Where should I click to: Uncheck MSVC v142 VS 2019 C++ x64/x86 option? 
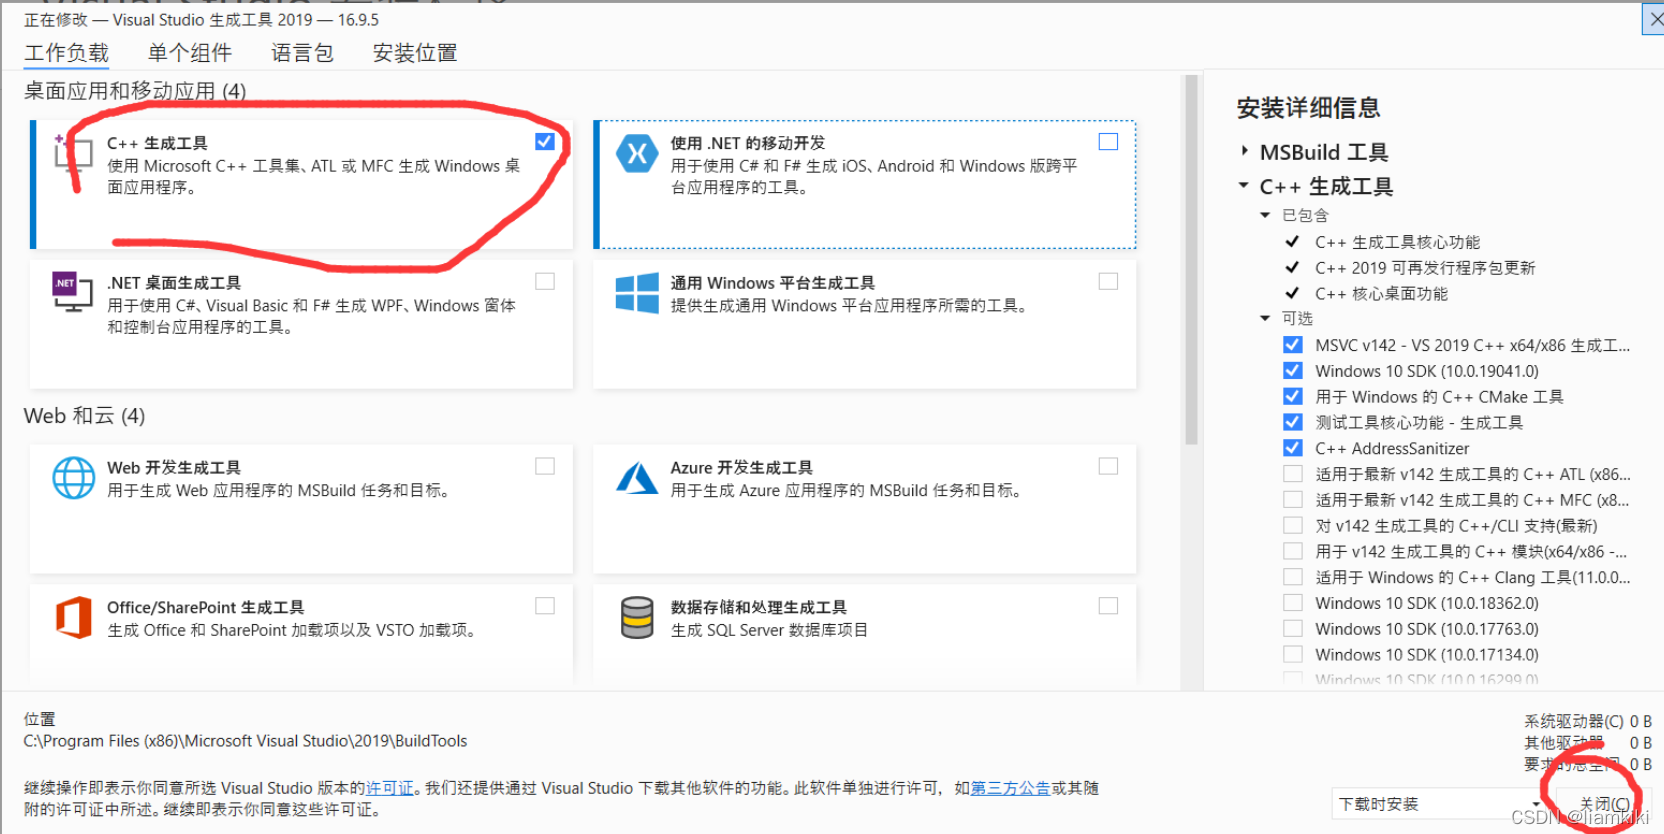tap(1293, 345)
